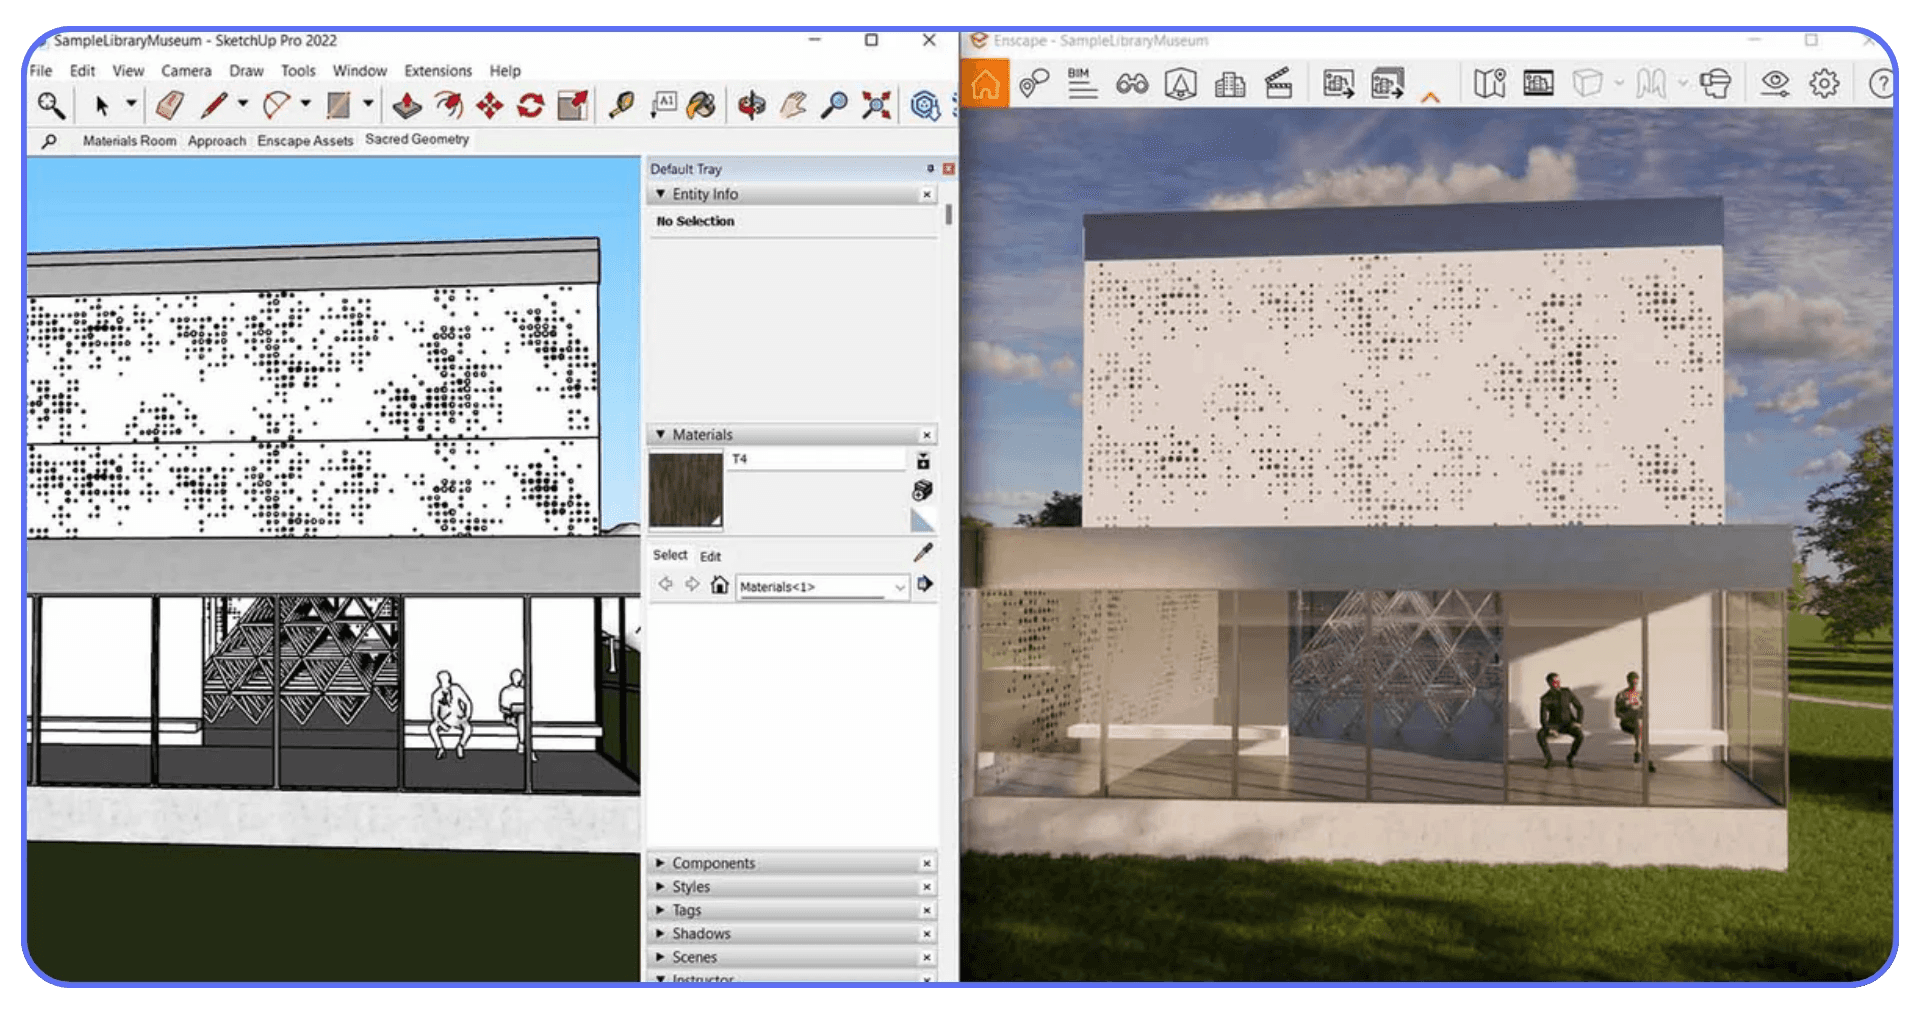Open Enscape visual settings eye icon
Image resolution: width=1920 pixels, height=1016 pixels.
pos(1775,84)
